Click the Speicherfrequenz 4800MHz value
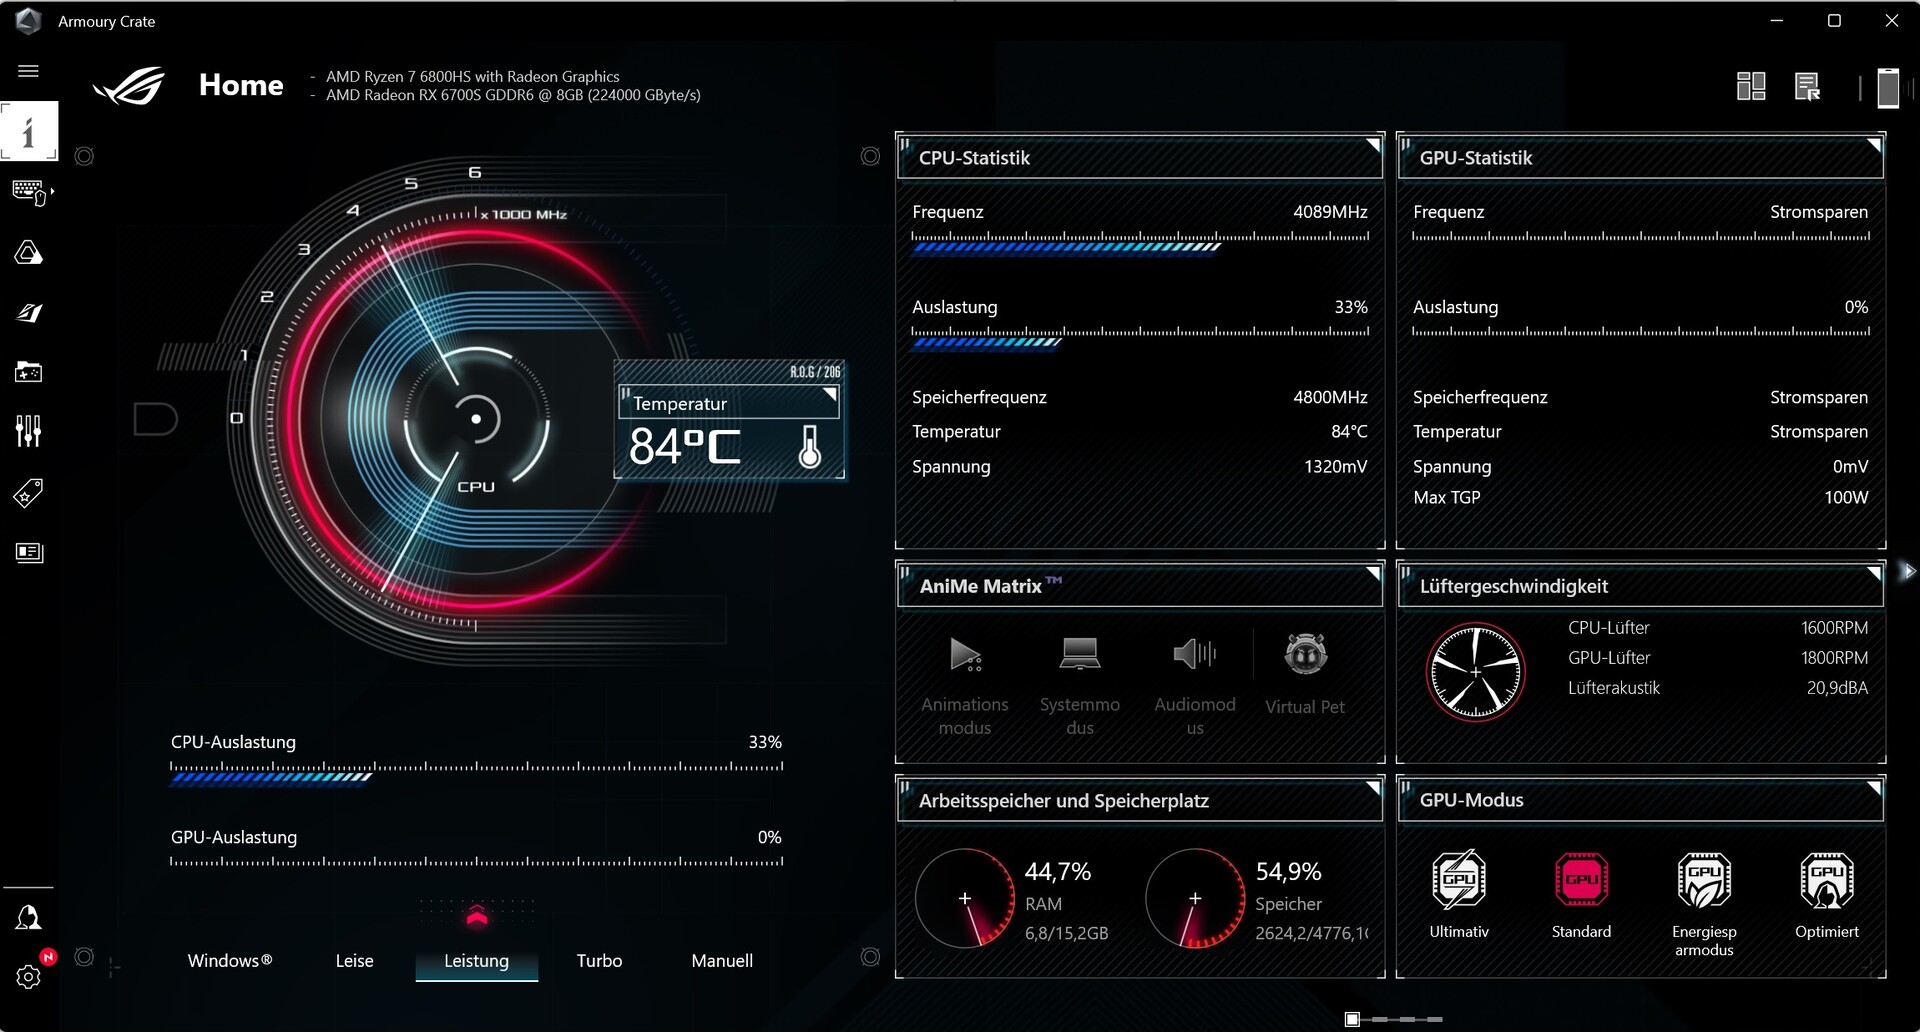This screenshot has width=1920, height=1032. click(x=1330, y=397)
